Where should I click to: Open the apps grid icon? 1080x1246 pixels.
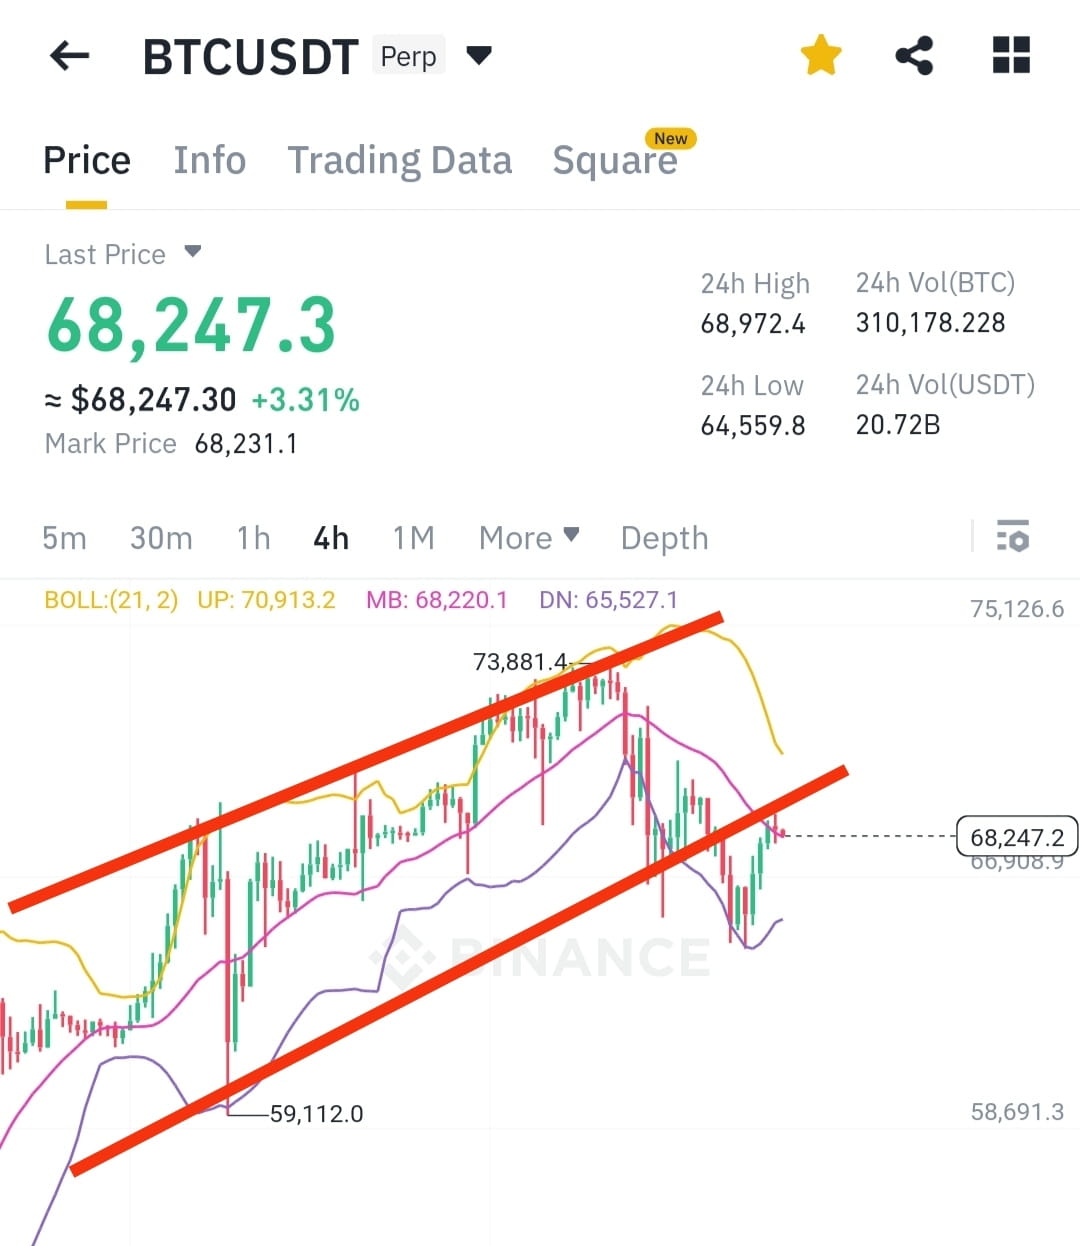tap(1011, 55)
